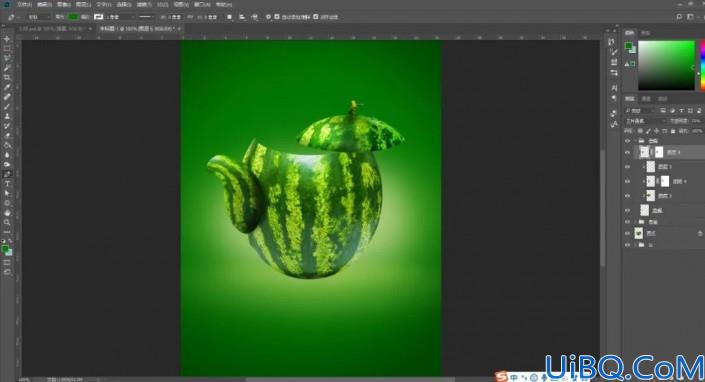Select the Move tool

pyautogui.click(x=7, y=40)
